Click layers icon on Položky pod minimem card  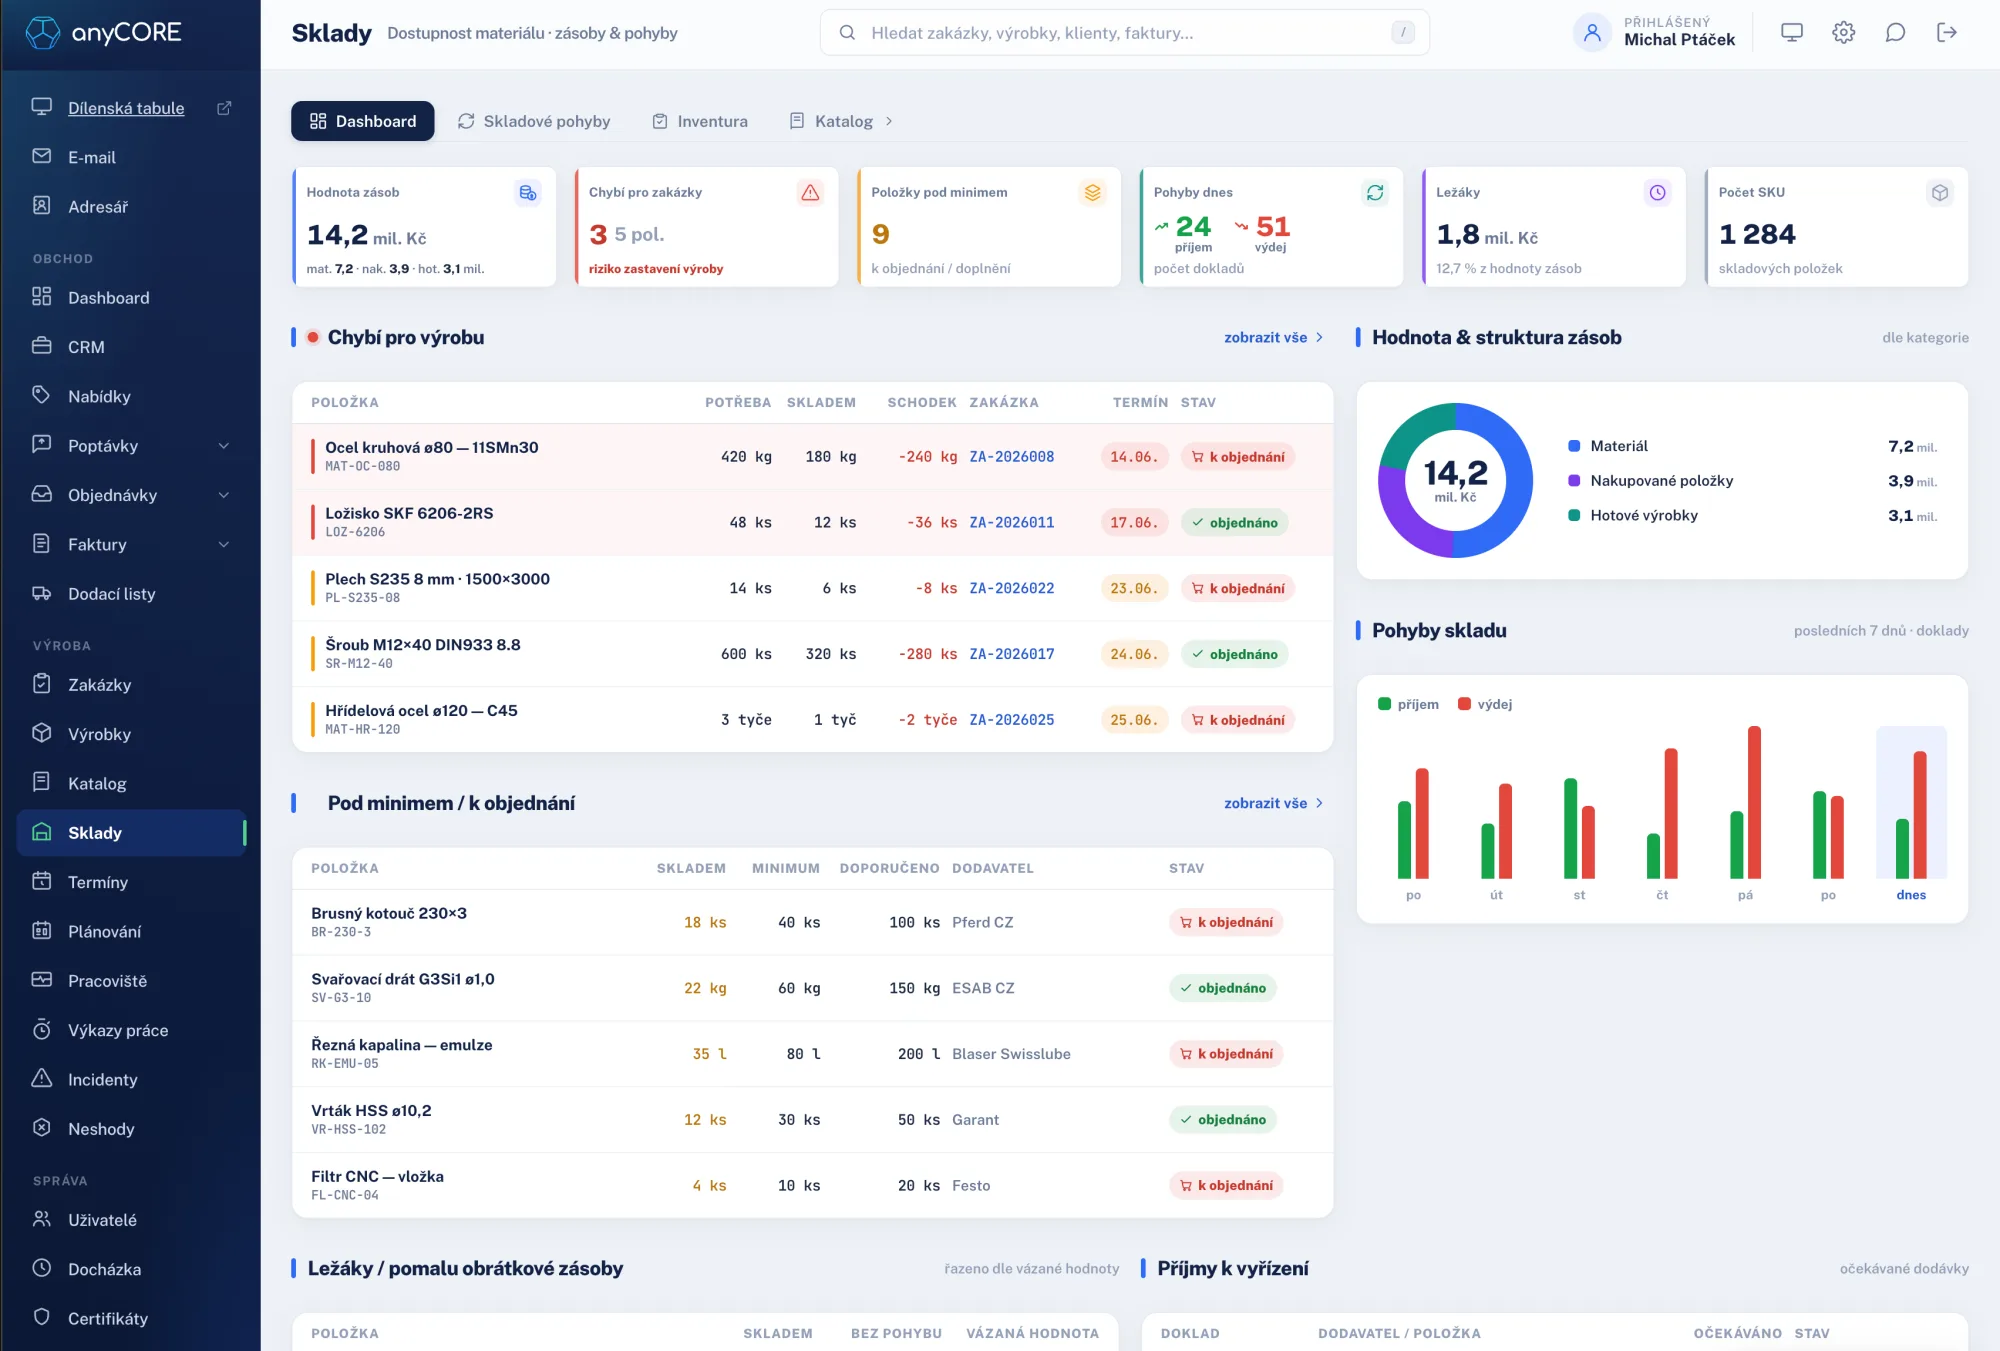click(x=1092, y=192)
